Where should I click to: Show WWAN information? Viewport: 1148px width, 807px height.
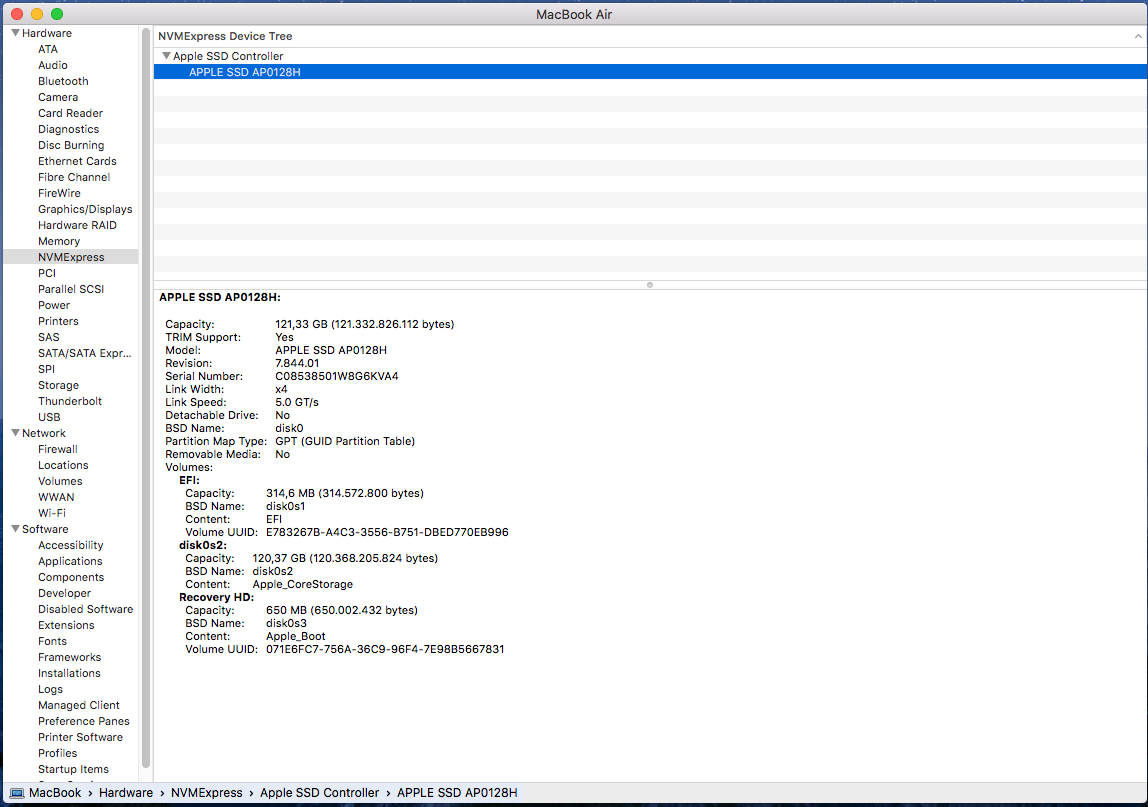pos(56,497)
